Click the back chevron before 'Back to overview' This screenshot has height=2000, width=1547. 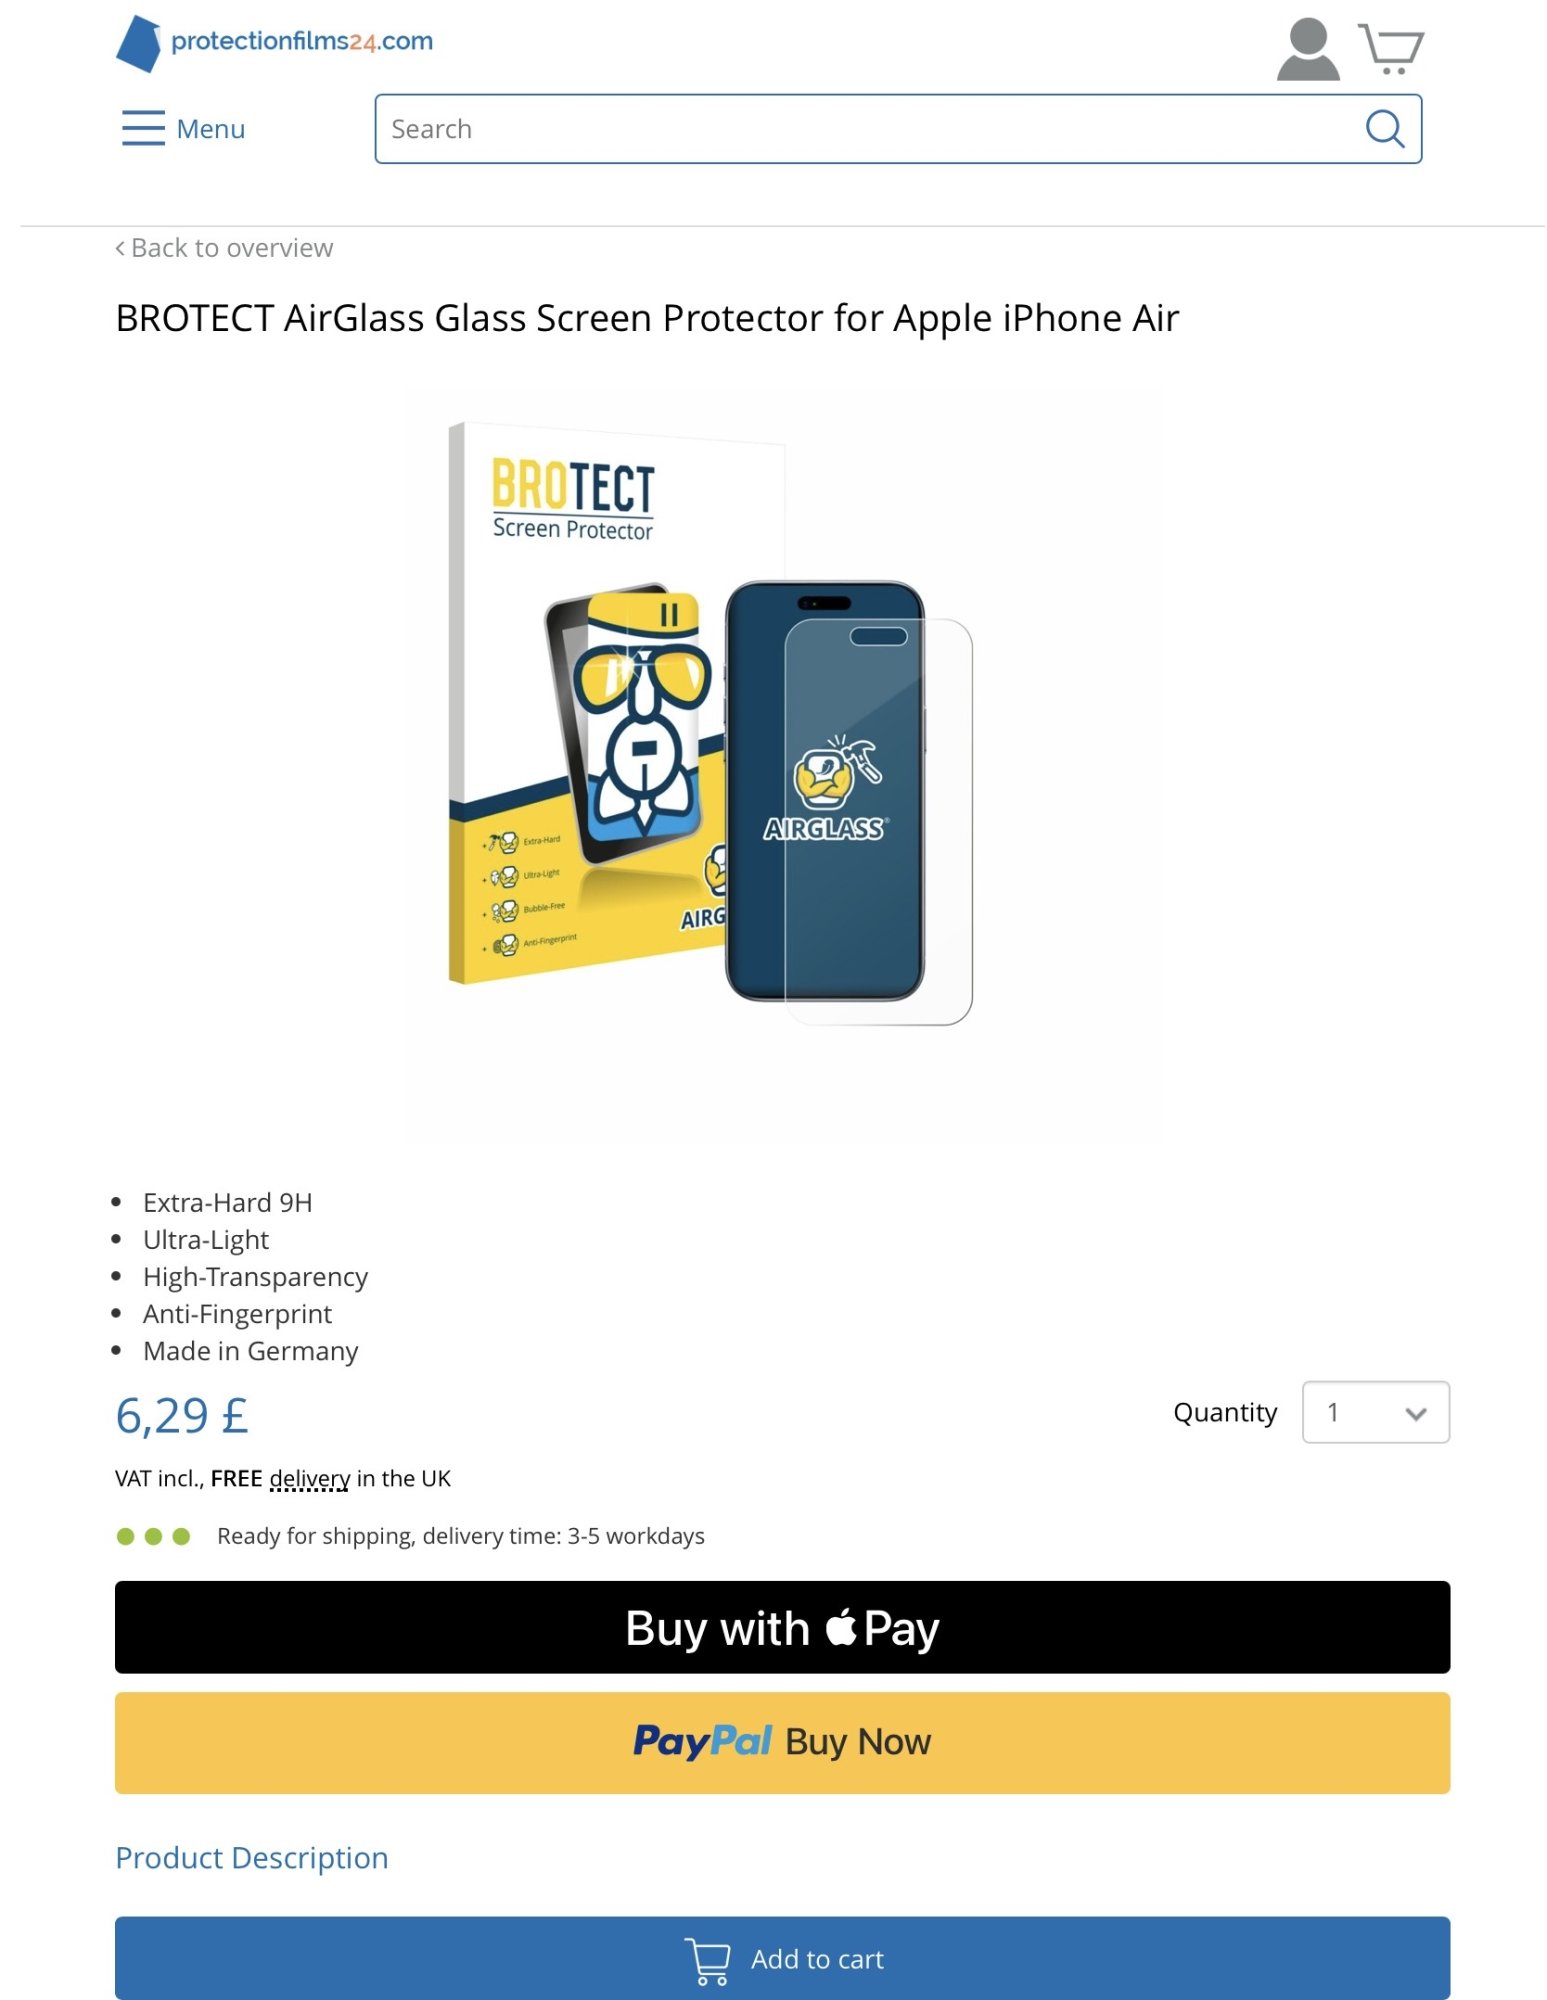[120, 248]
